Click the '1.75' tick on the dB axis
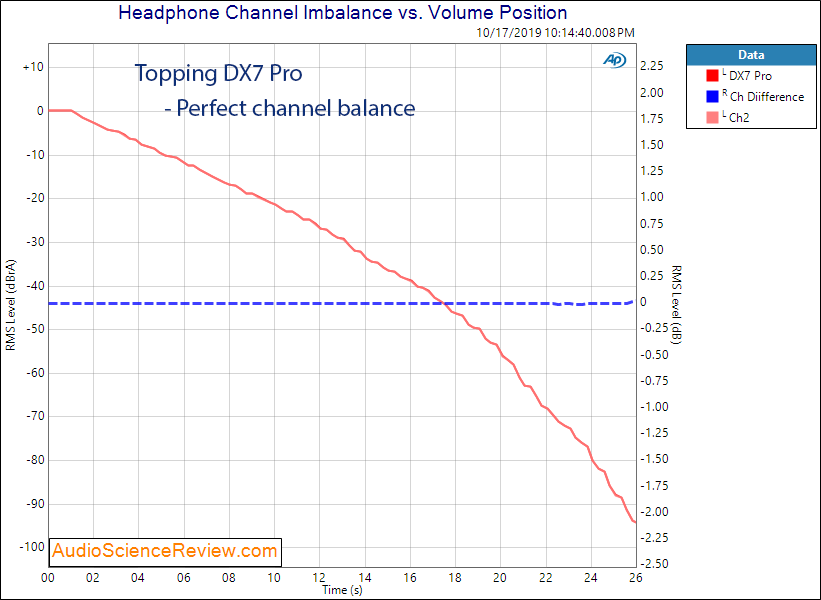 (652, 119)
